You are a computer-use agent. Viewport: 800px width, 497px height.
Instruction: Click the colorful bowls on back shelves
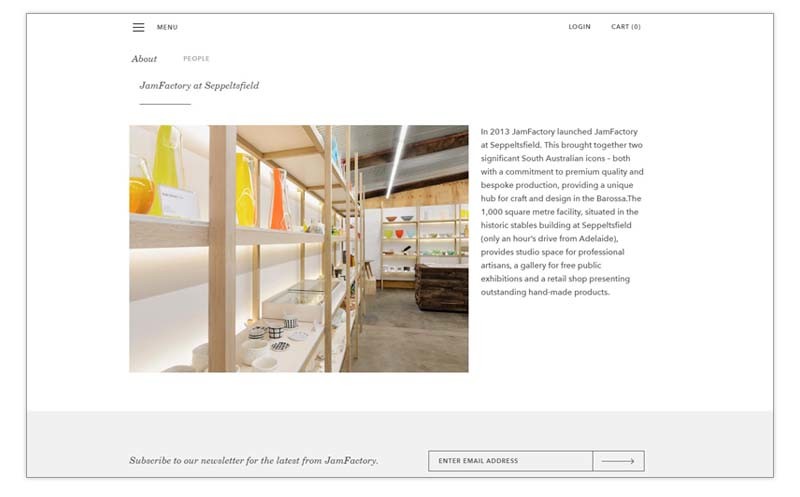pyautogui.click(x=401, y=227)
